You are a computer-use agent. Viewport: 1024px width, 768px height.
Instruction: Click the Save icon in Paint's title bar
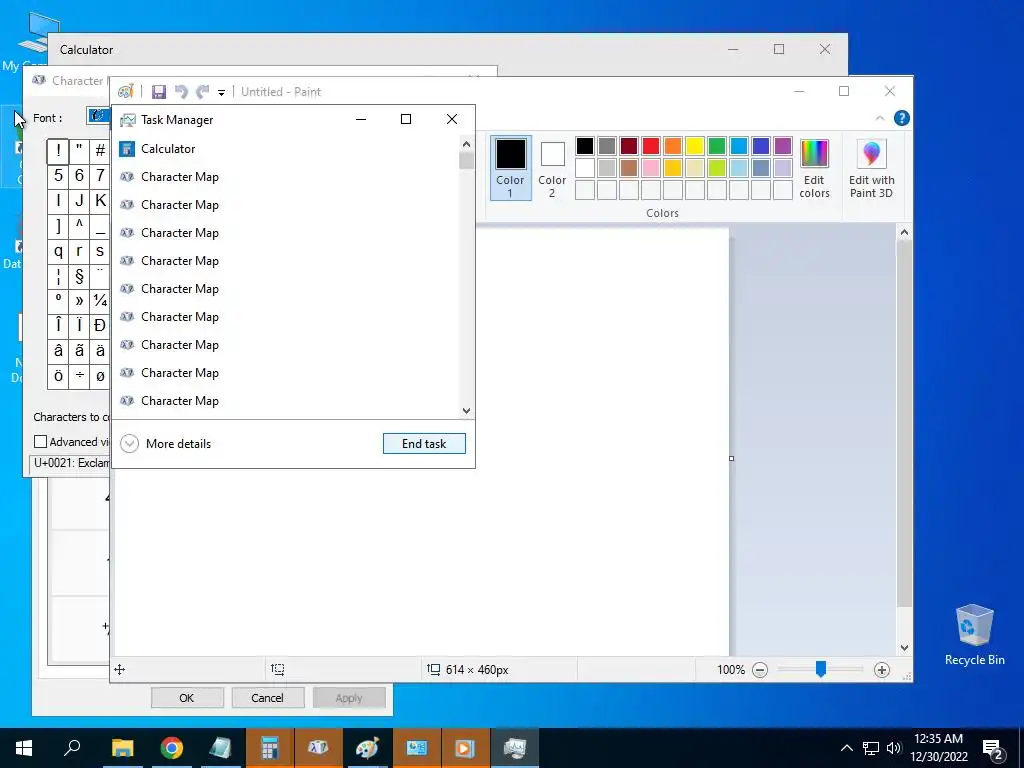(x=159, y=92)
